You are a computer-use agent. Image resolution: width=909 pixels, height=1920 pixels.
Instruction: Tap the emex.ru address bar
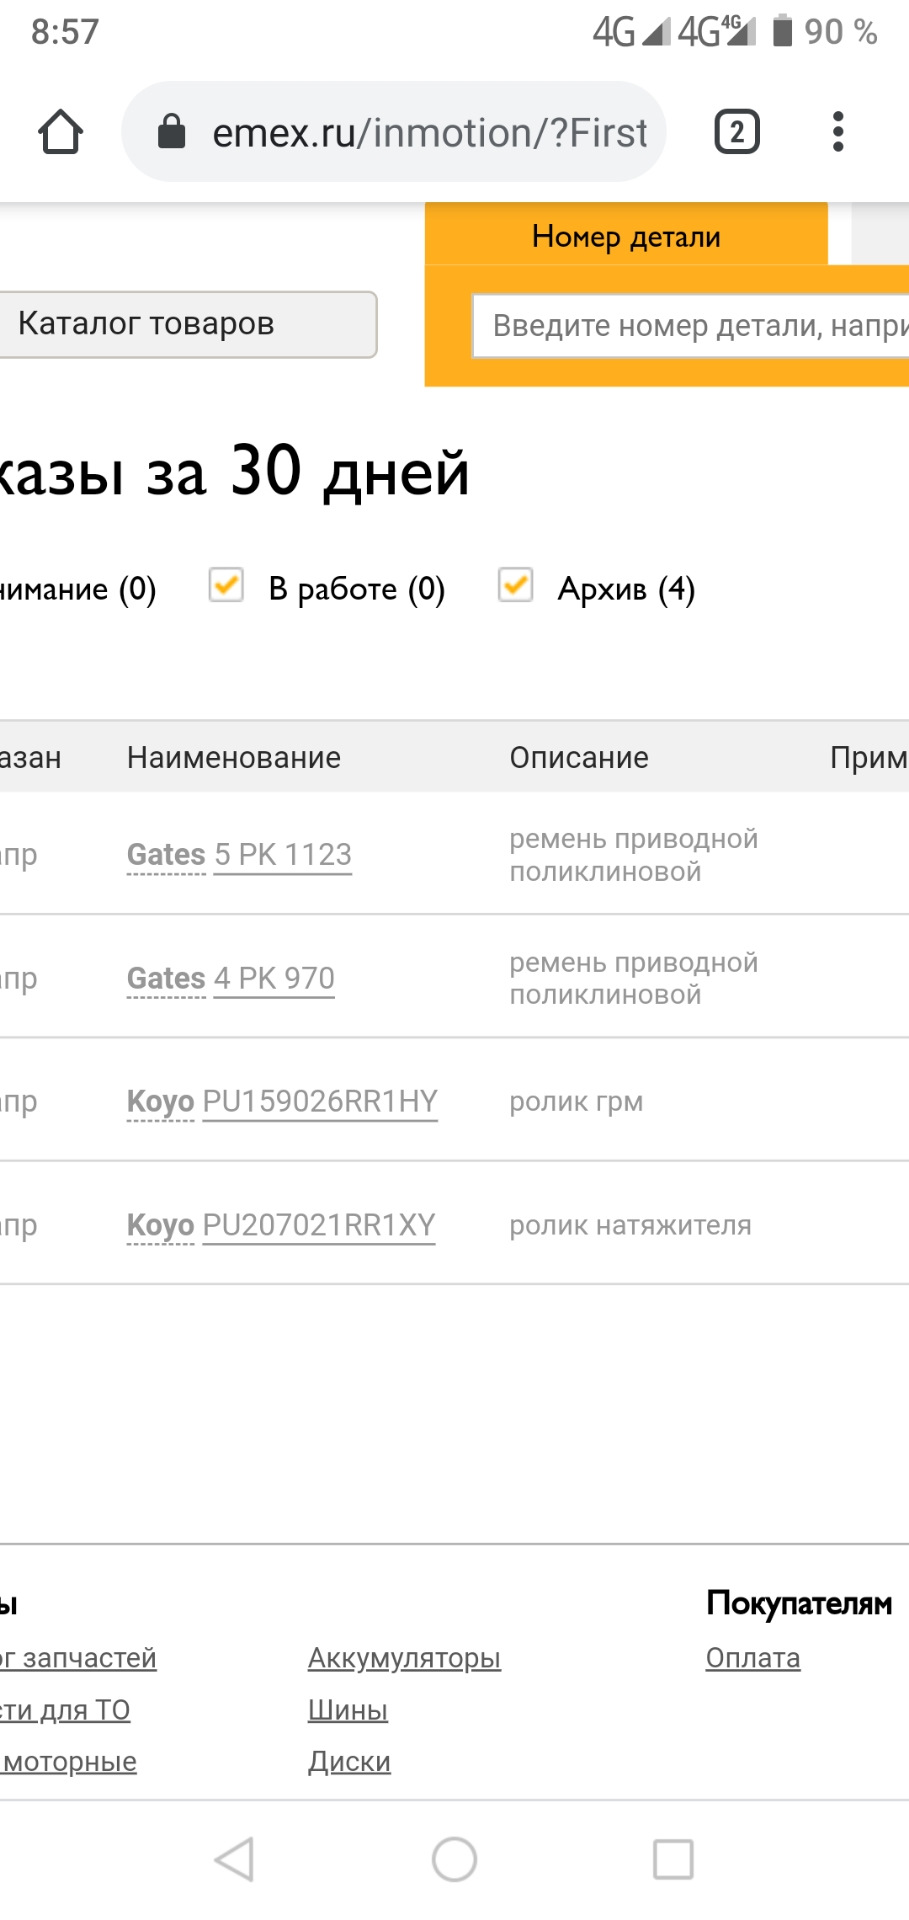[x=430, y=132]
